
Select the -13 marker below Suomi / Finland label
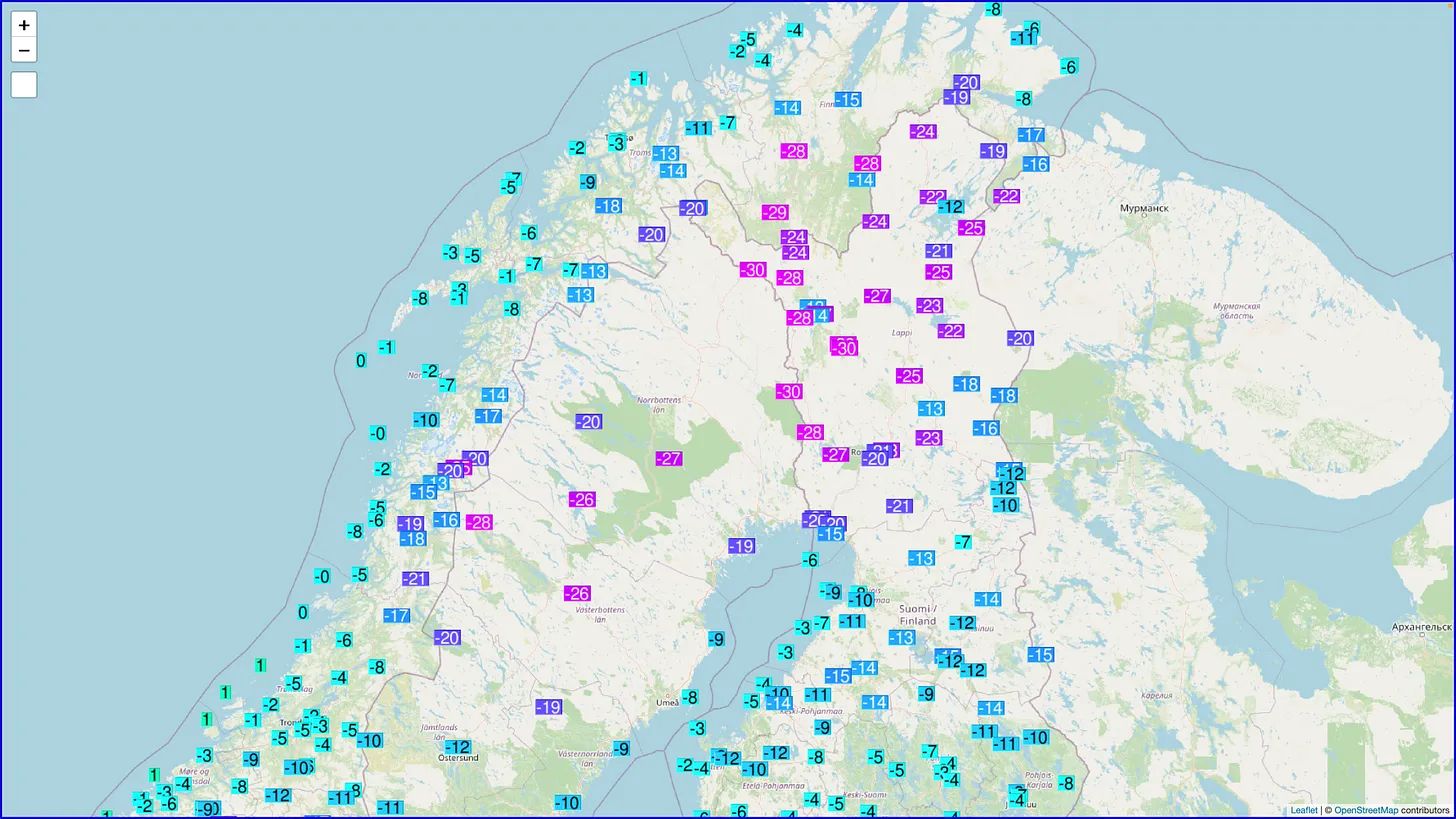pos(902,637)
